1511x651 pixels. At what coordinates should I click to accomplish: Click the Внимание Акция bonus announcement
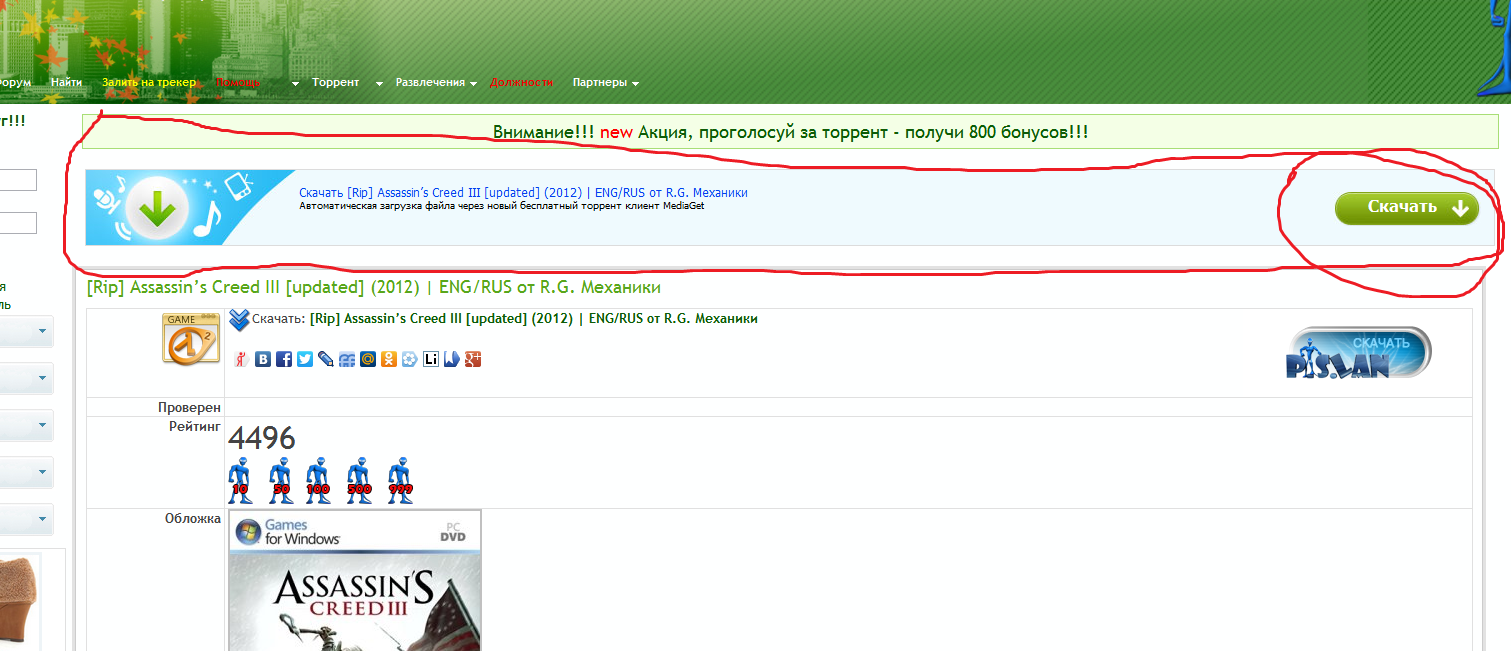tap(791, 132)
